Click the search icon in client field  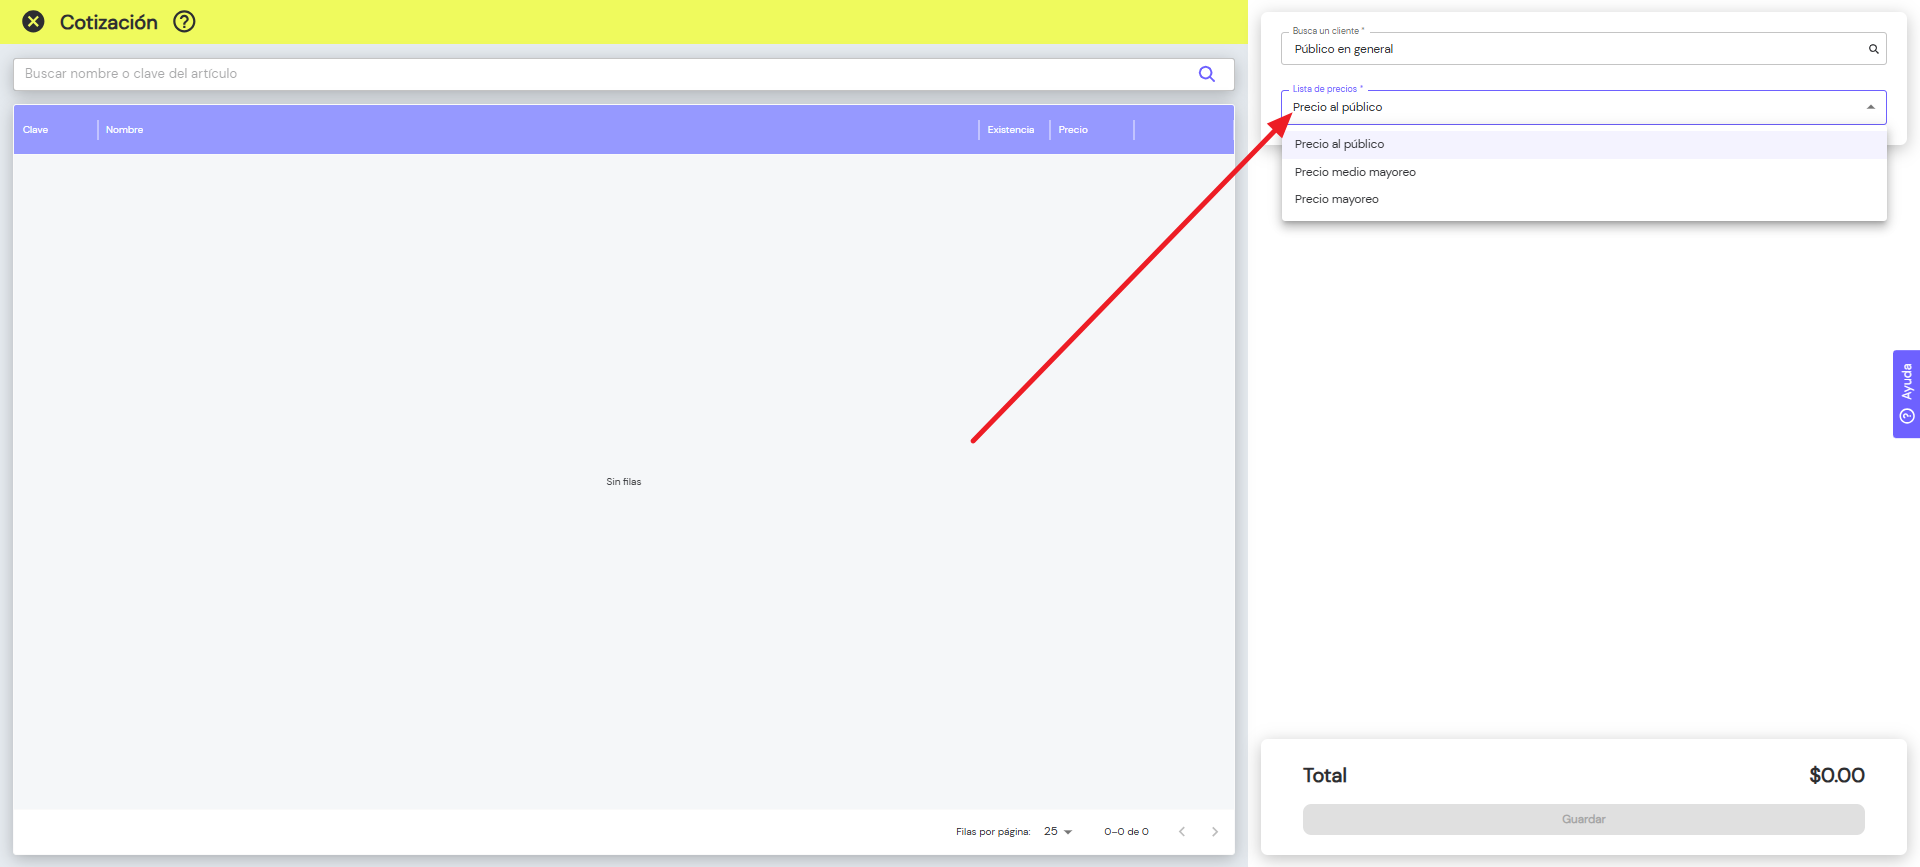(x=1874, y=49)
